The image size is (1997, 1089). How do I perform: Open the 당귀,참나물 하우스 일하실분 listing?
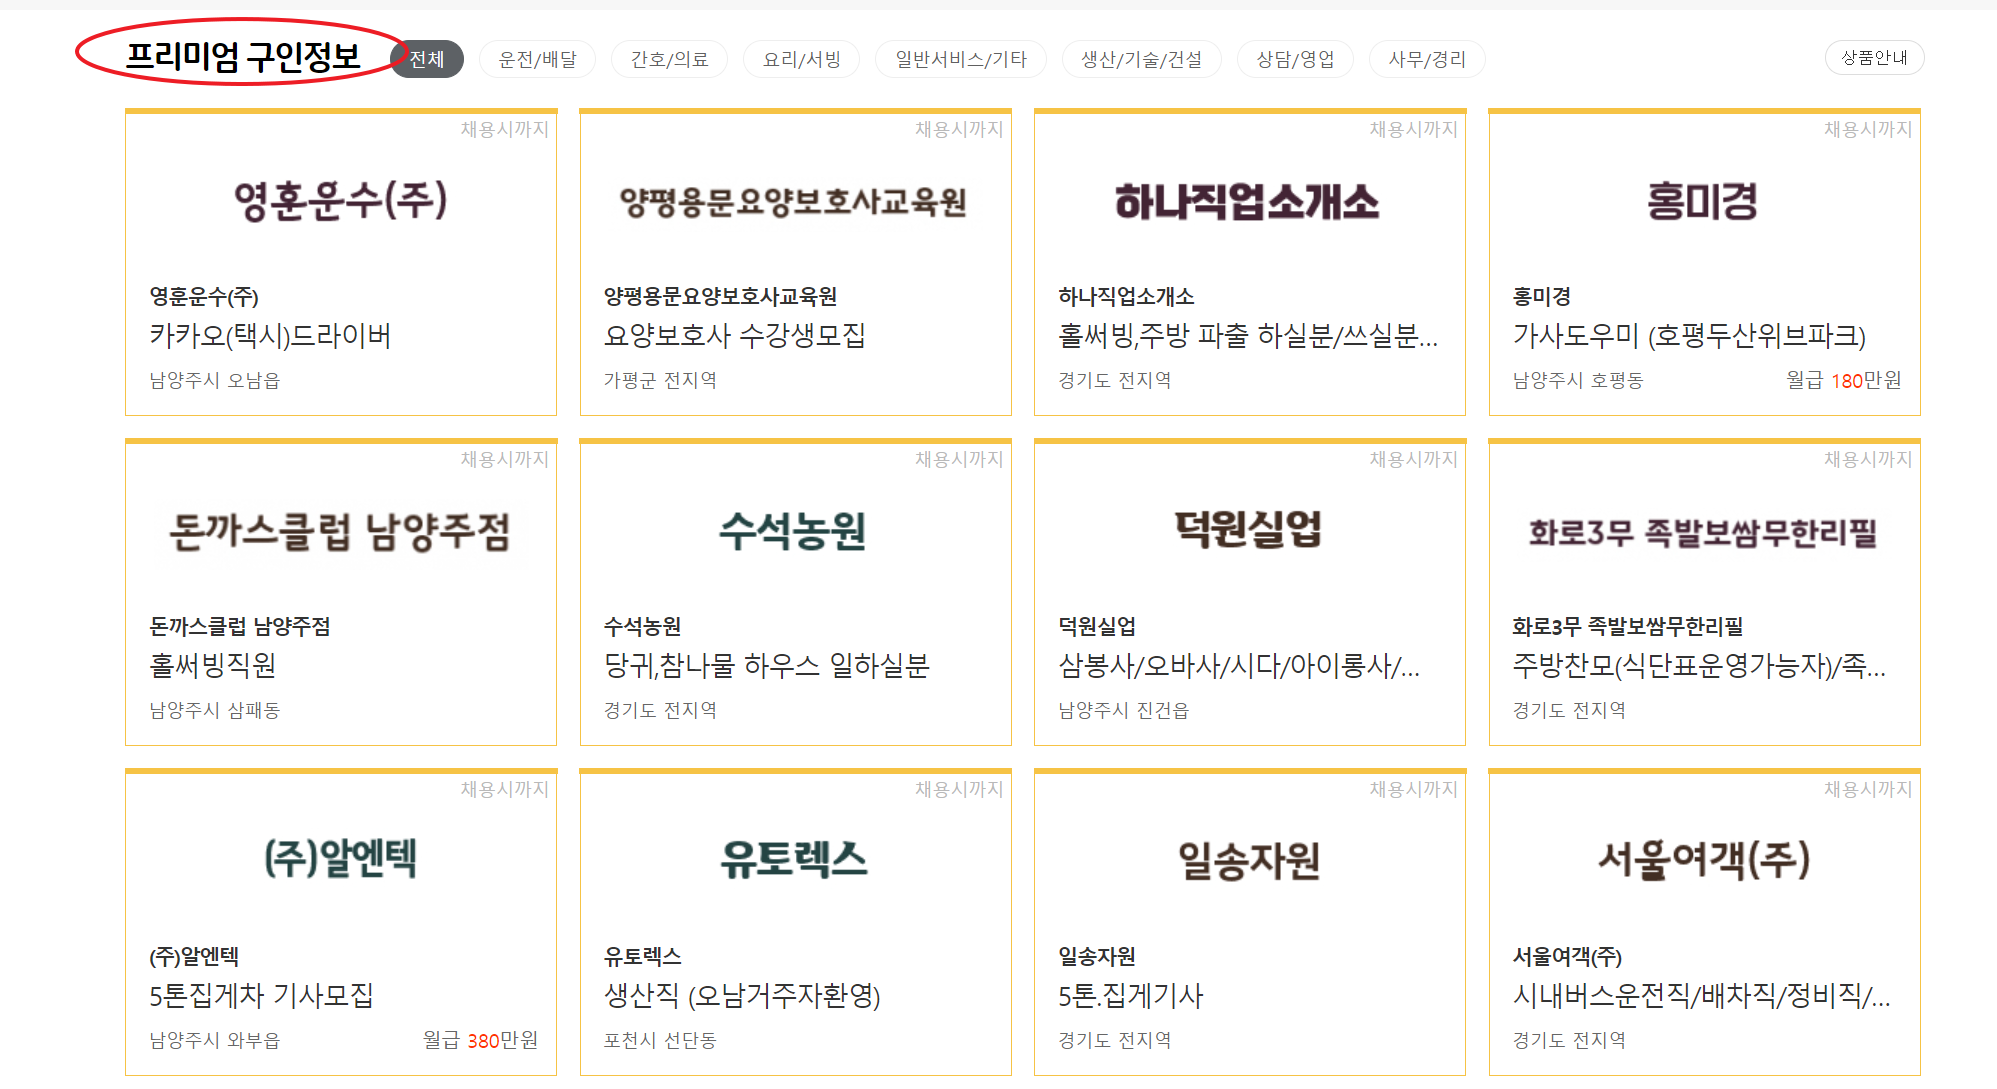click(x=767, y=665)
